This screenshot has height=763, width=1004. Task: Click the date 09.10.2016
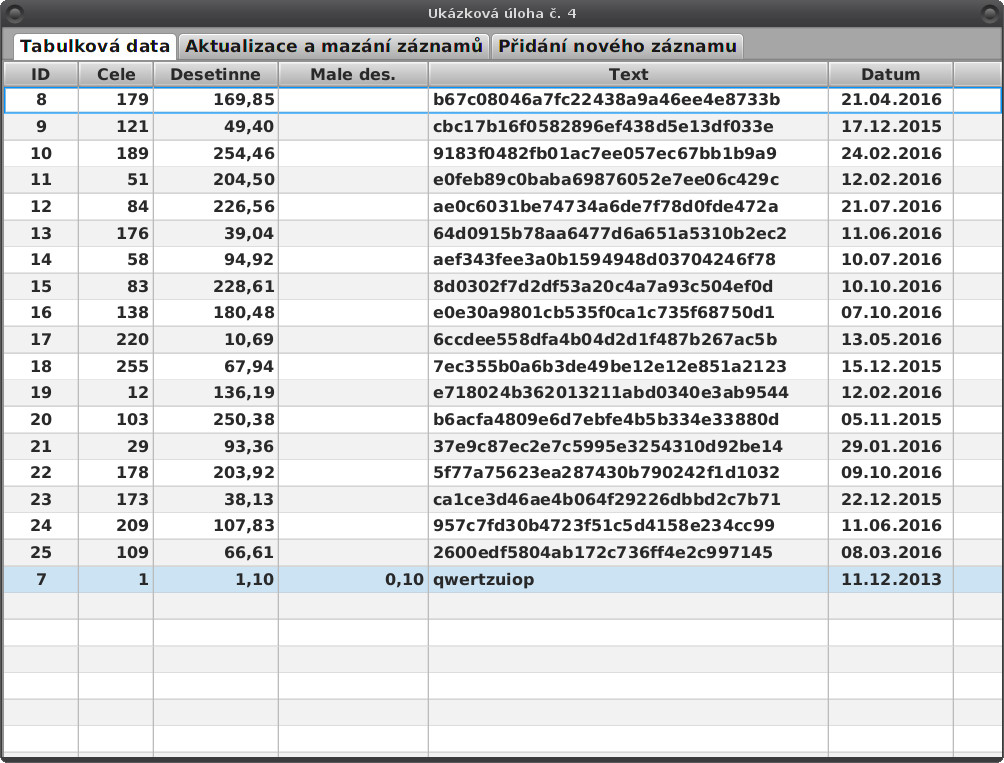(x=891, y=473)
